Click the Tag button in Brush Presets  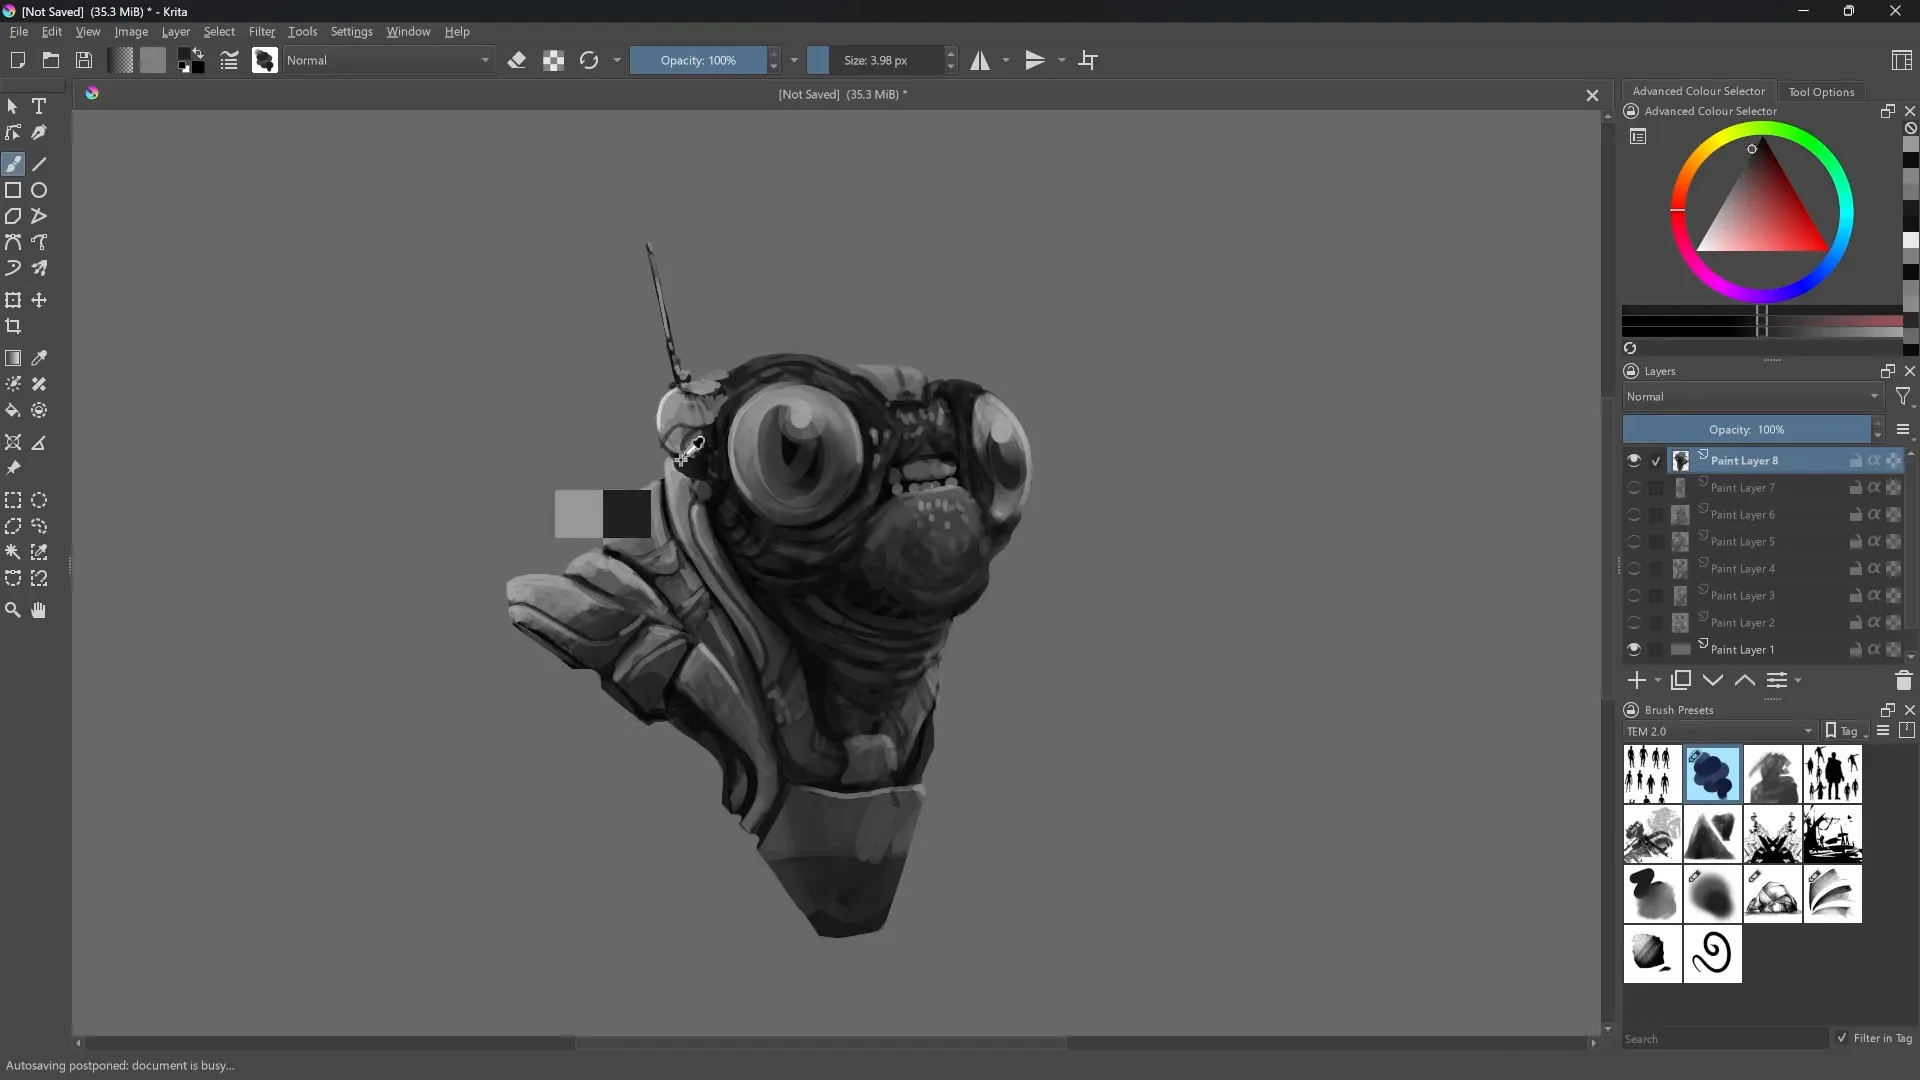click(1843, 731)
